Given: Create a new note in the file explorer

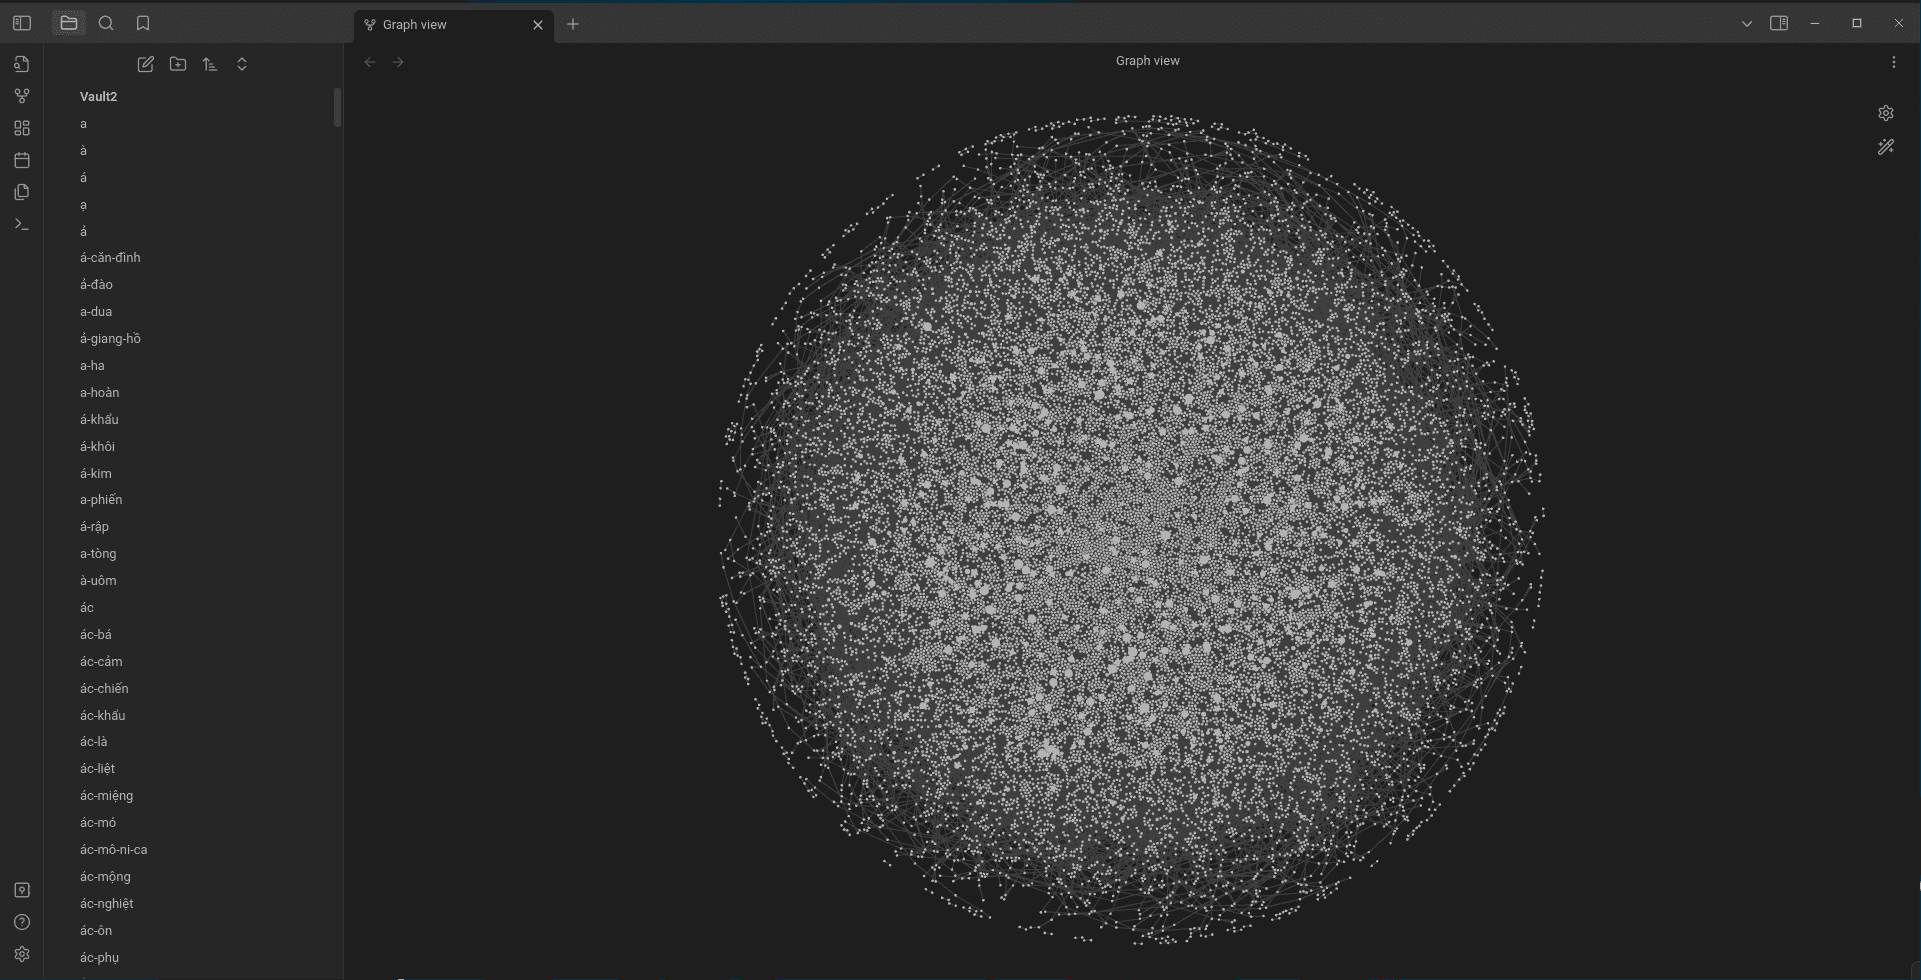Looking at the screenshot, I should [x=146, y=64].
